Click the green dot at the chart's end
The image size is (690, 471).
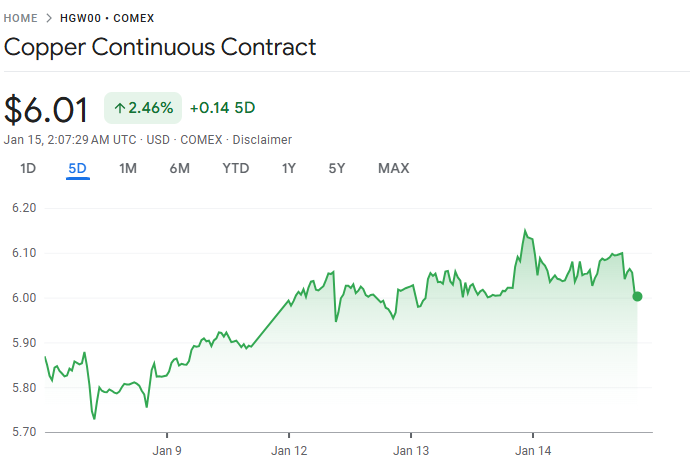(x=637, y=296)
